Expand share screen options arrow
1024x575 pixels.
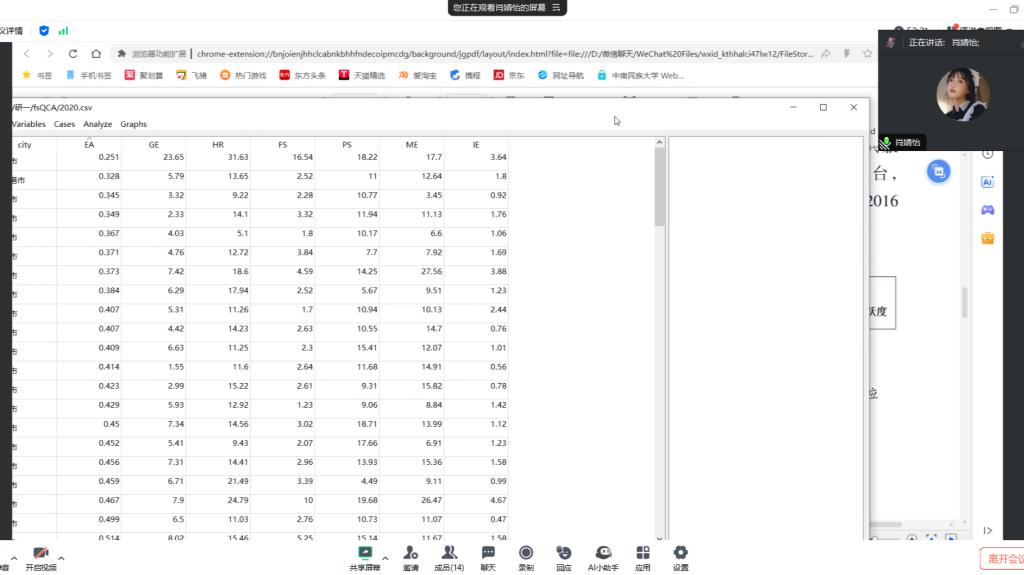pos(385,558)
